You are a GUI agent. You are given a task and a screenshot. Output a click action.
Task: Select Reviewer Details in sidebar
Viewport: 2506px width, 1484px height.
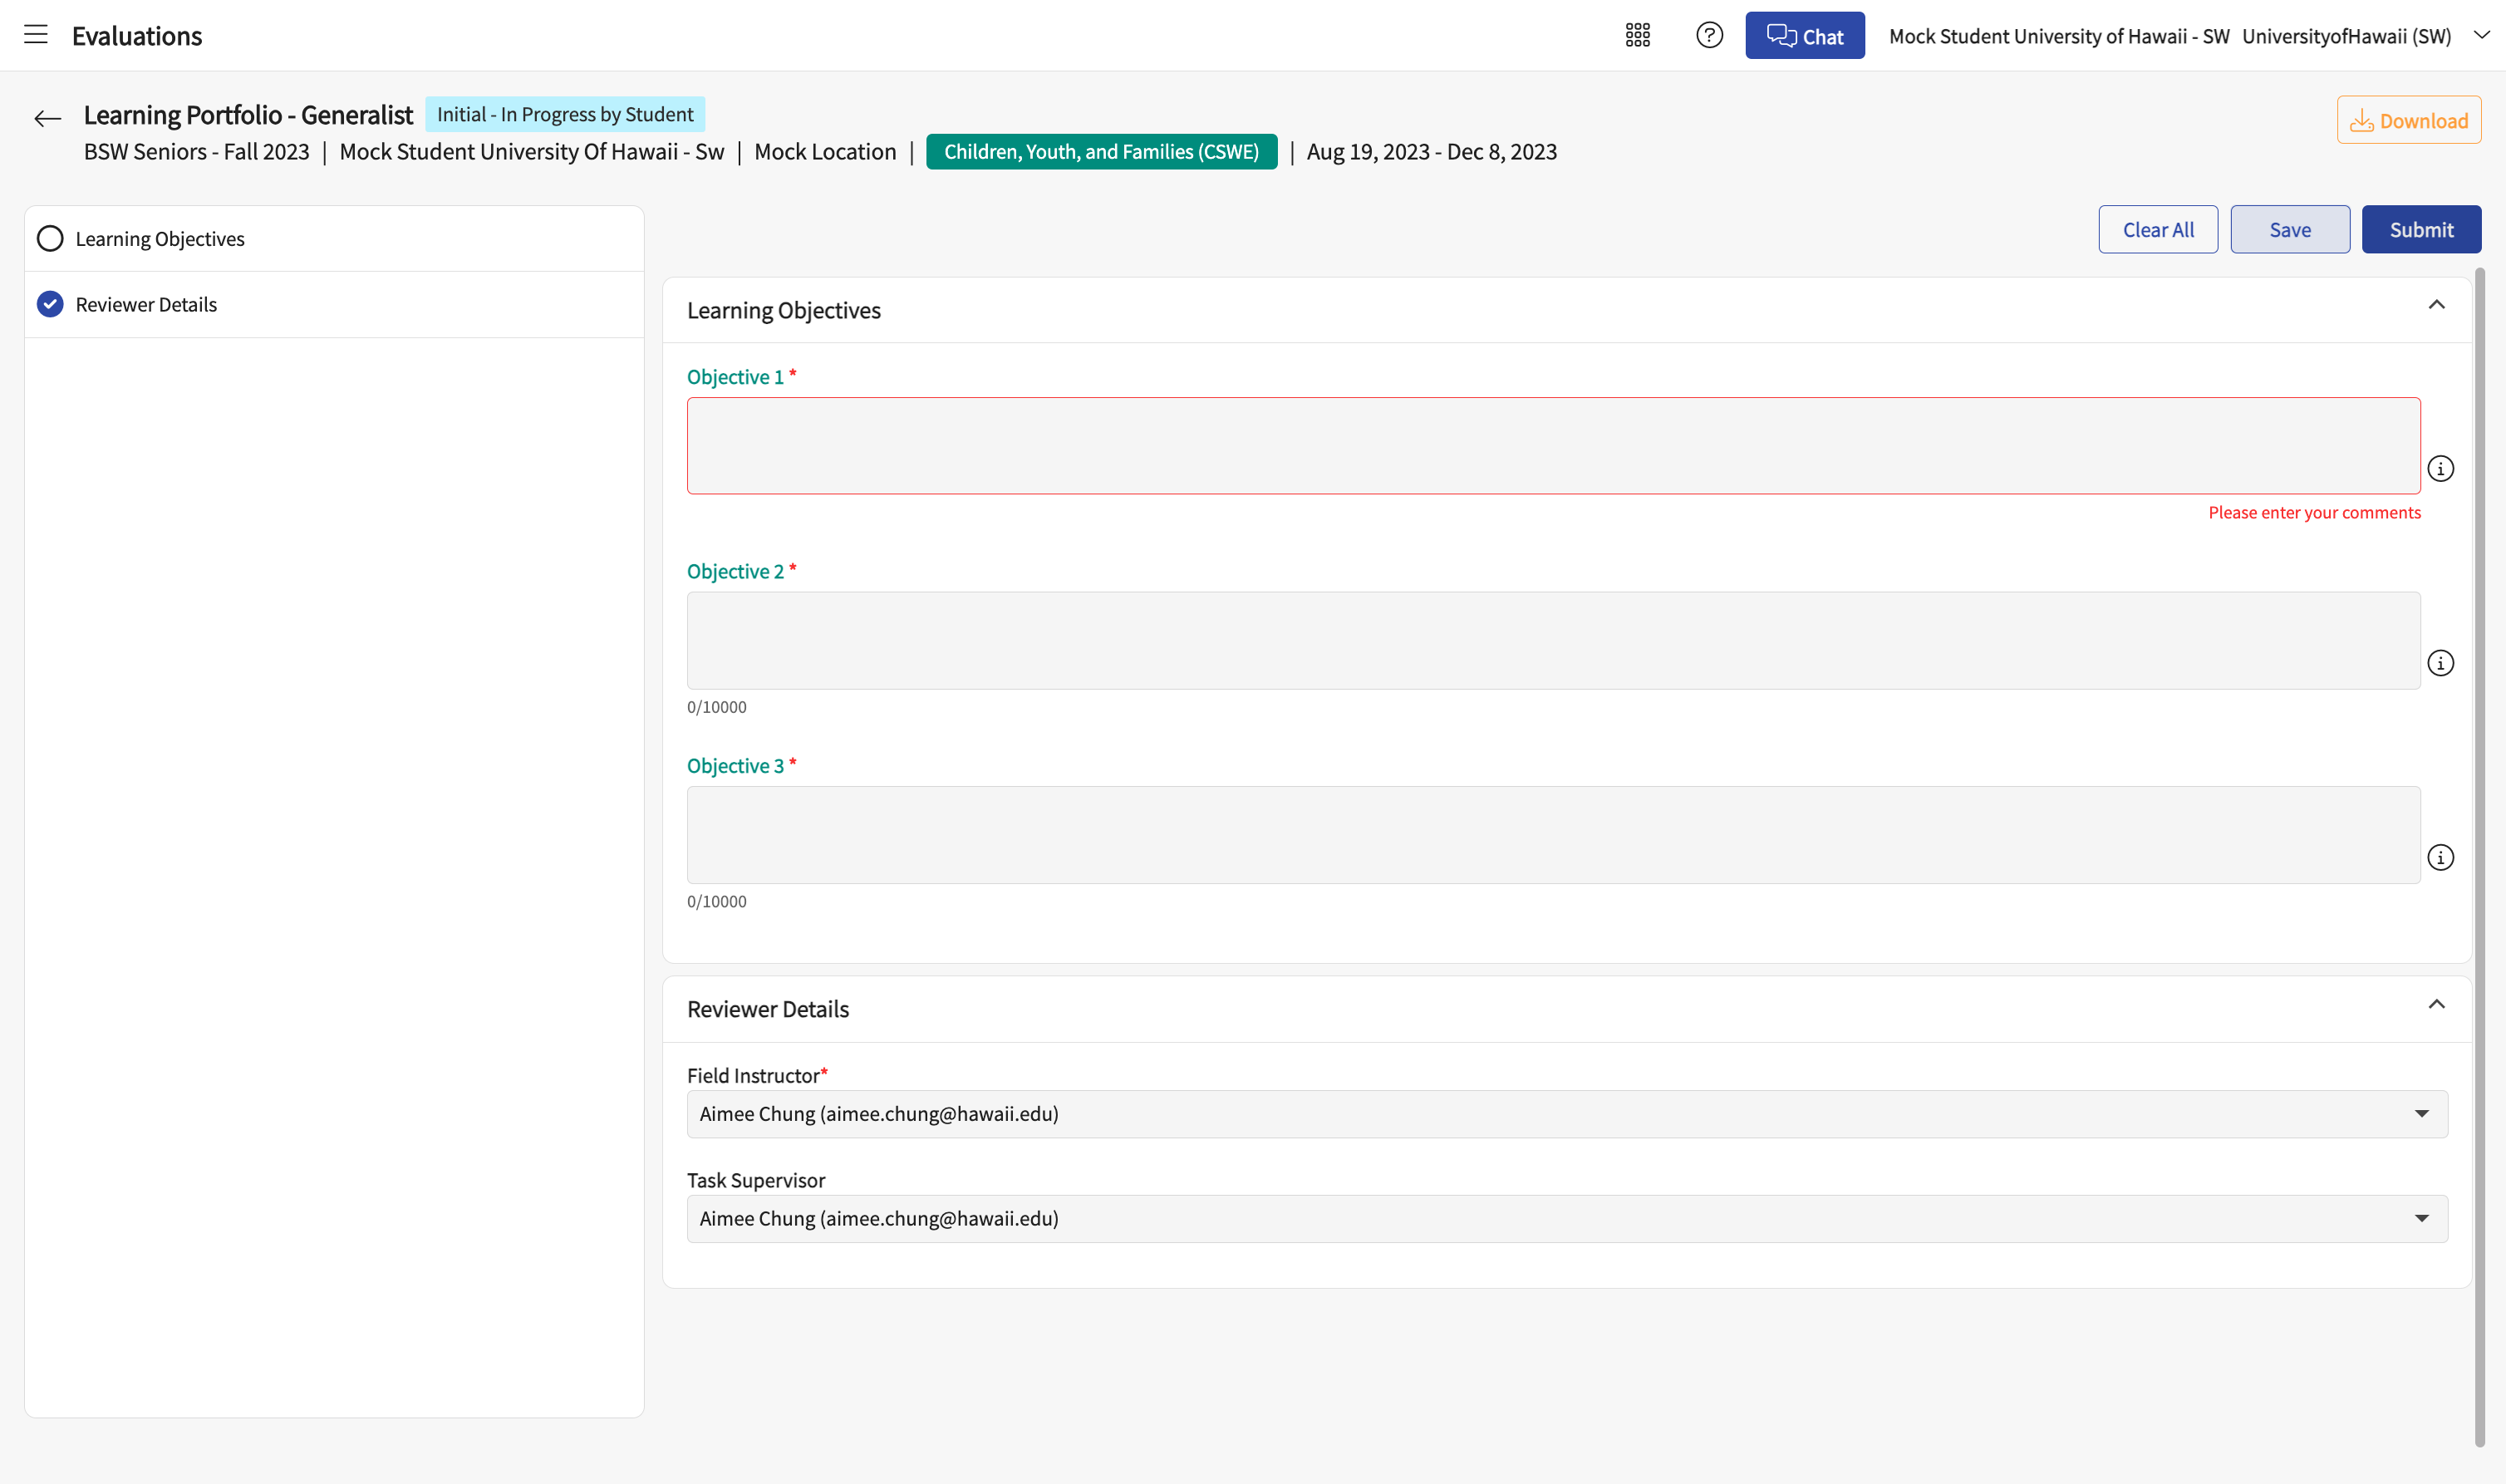tap(334, 305)
